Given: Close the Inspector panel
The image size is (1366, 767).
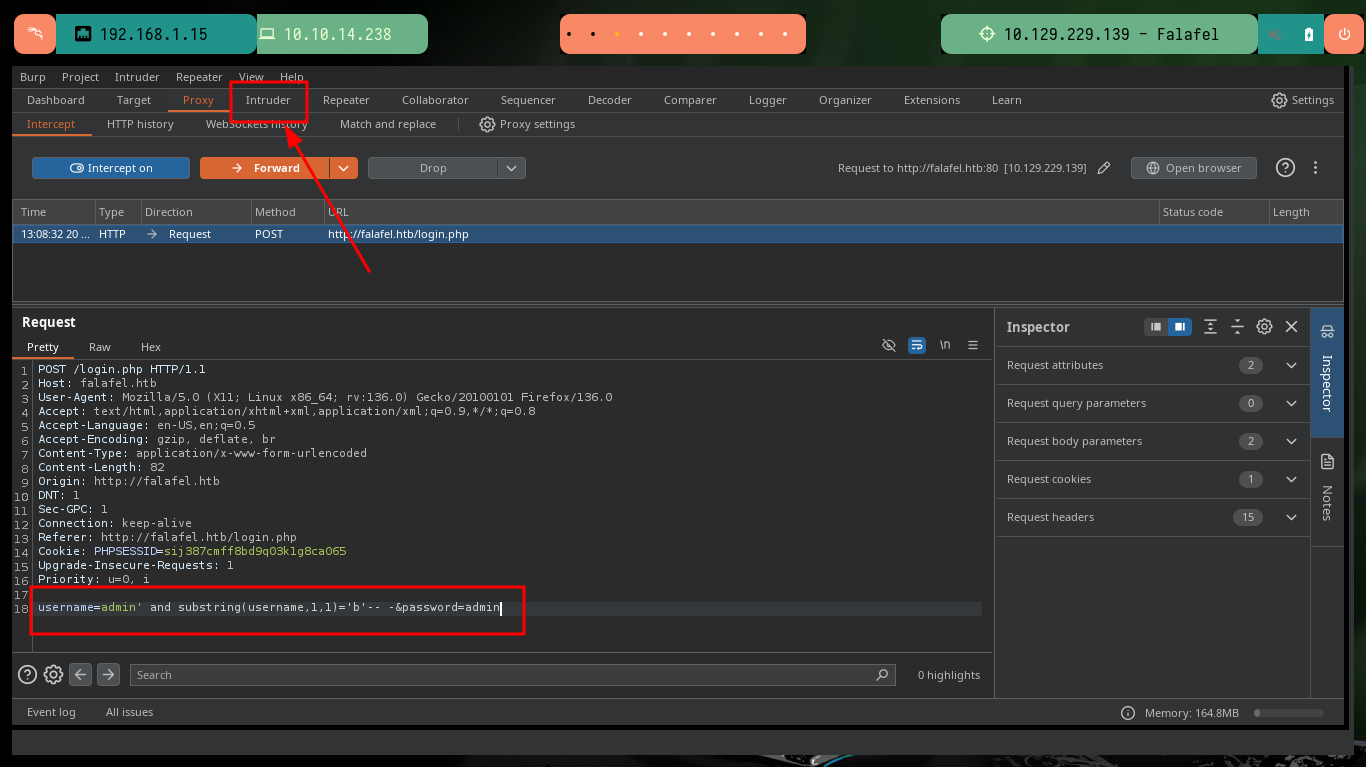Looking at the screenshot, I should point(1291,327).
